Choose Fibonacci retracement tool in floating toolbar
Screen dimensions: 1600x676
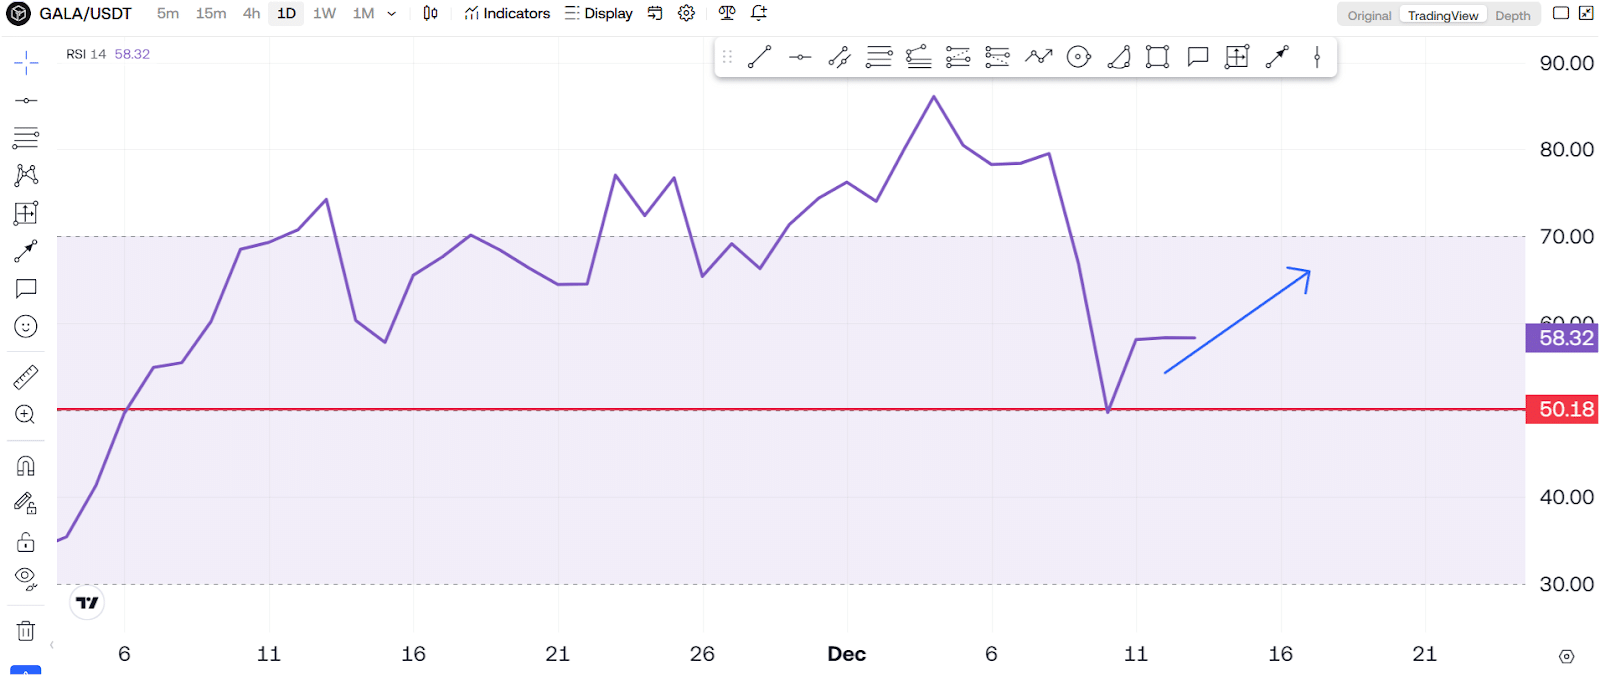tap(879, 57)
